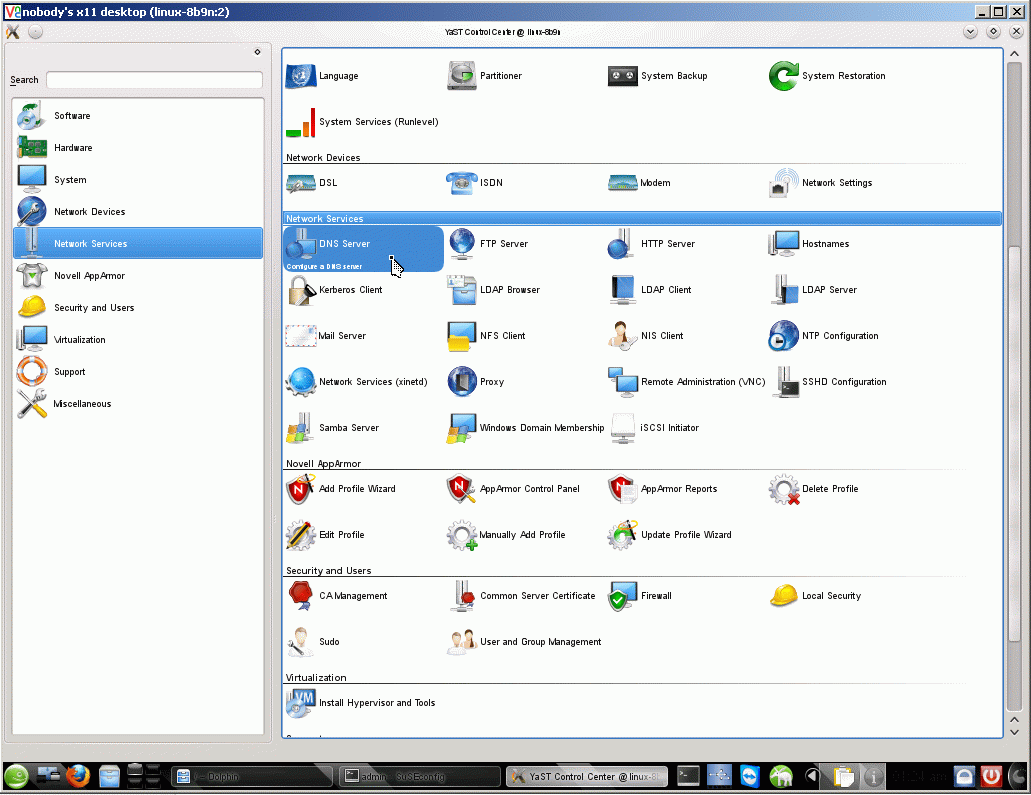Open Install Hypervisor and Tools
Image resolution: width=1031 pixels, height=795 pixels.
[360, 704]
